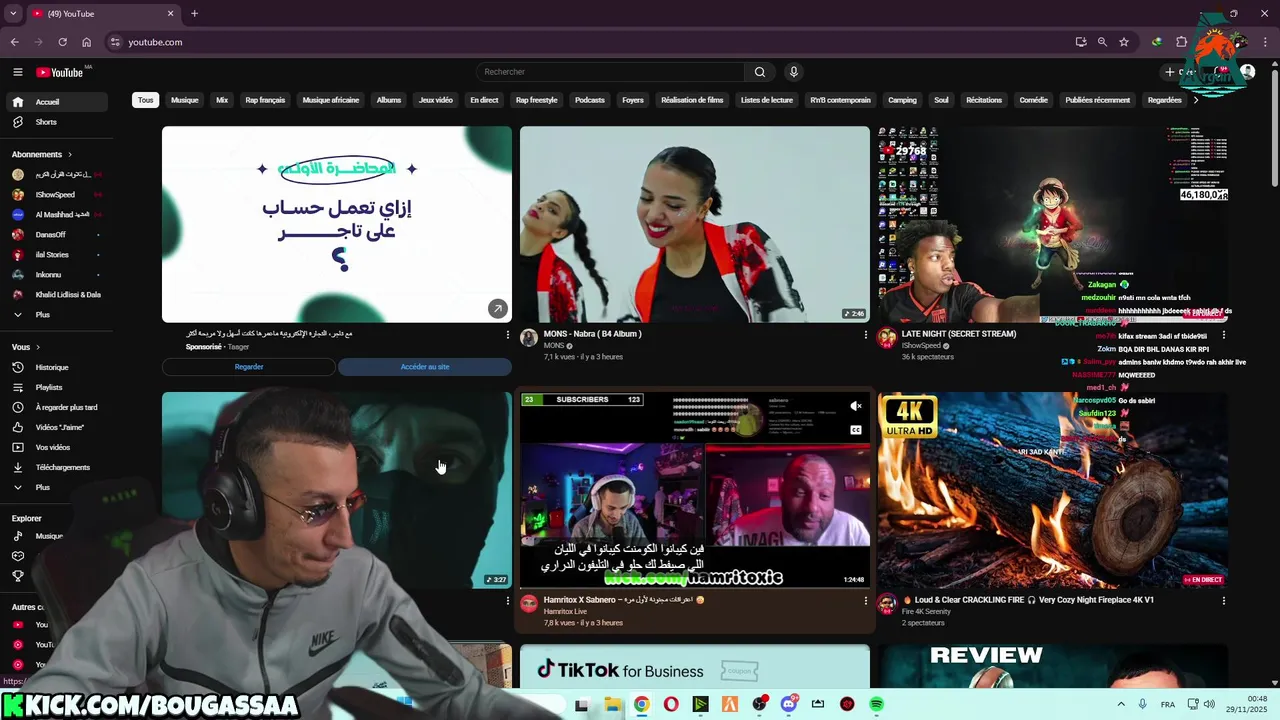Open a new browser tab
This screenshot has width=1280, height=720.
(x=194, y=13)
